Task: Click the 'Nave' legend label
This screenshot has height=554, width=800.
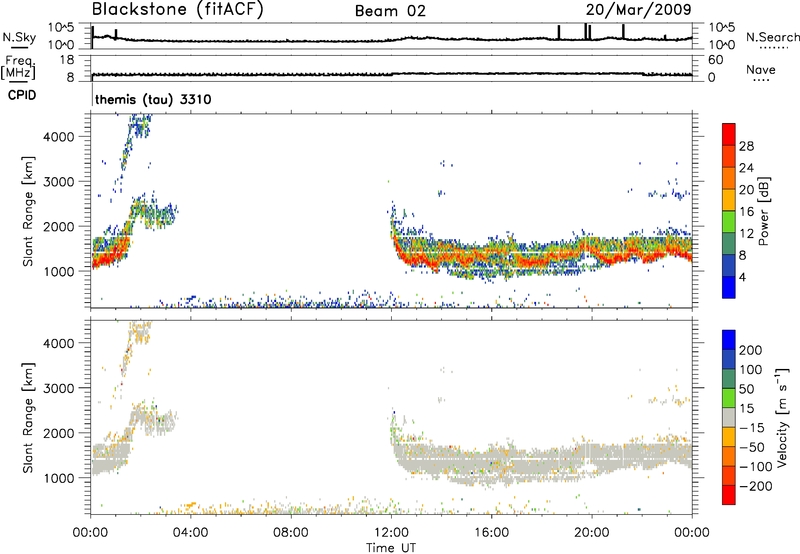Action: point(761,69)
